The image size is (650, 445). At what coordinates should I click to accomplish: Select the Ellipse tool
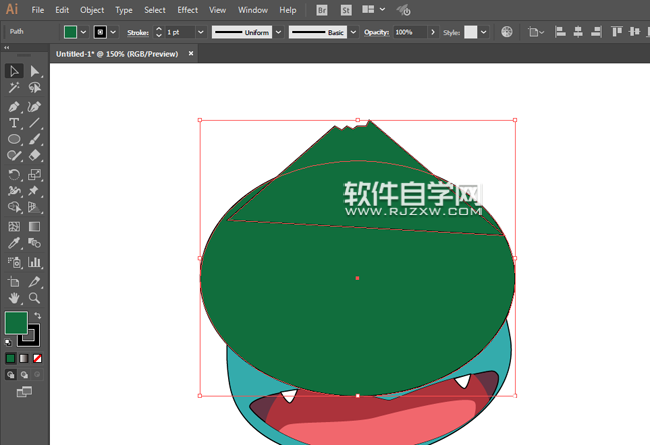(x=14, y=139)
